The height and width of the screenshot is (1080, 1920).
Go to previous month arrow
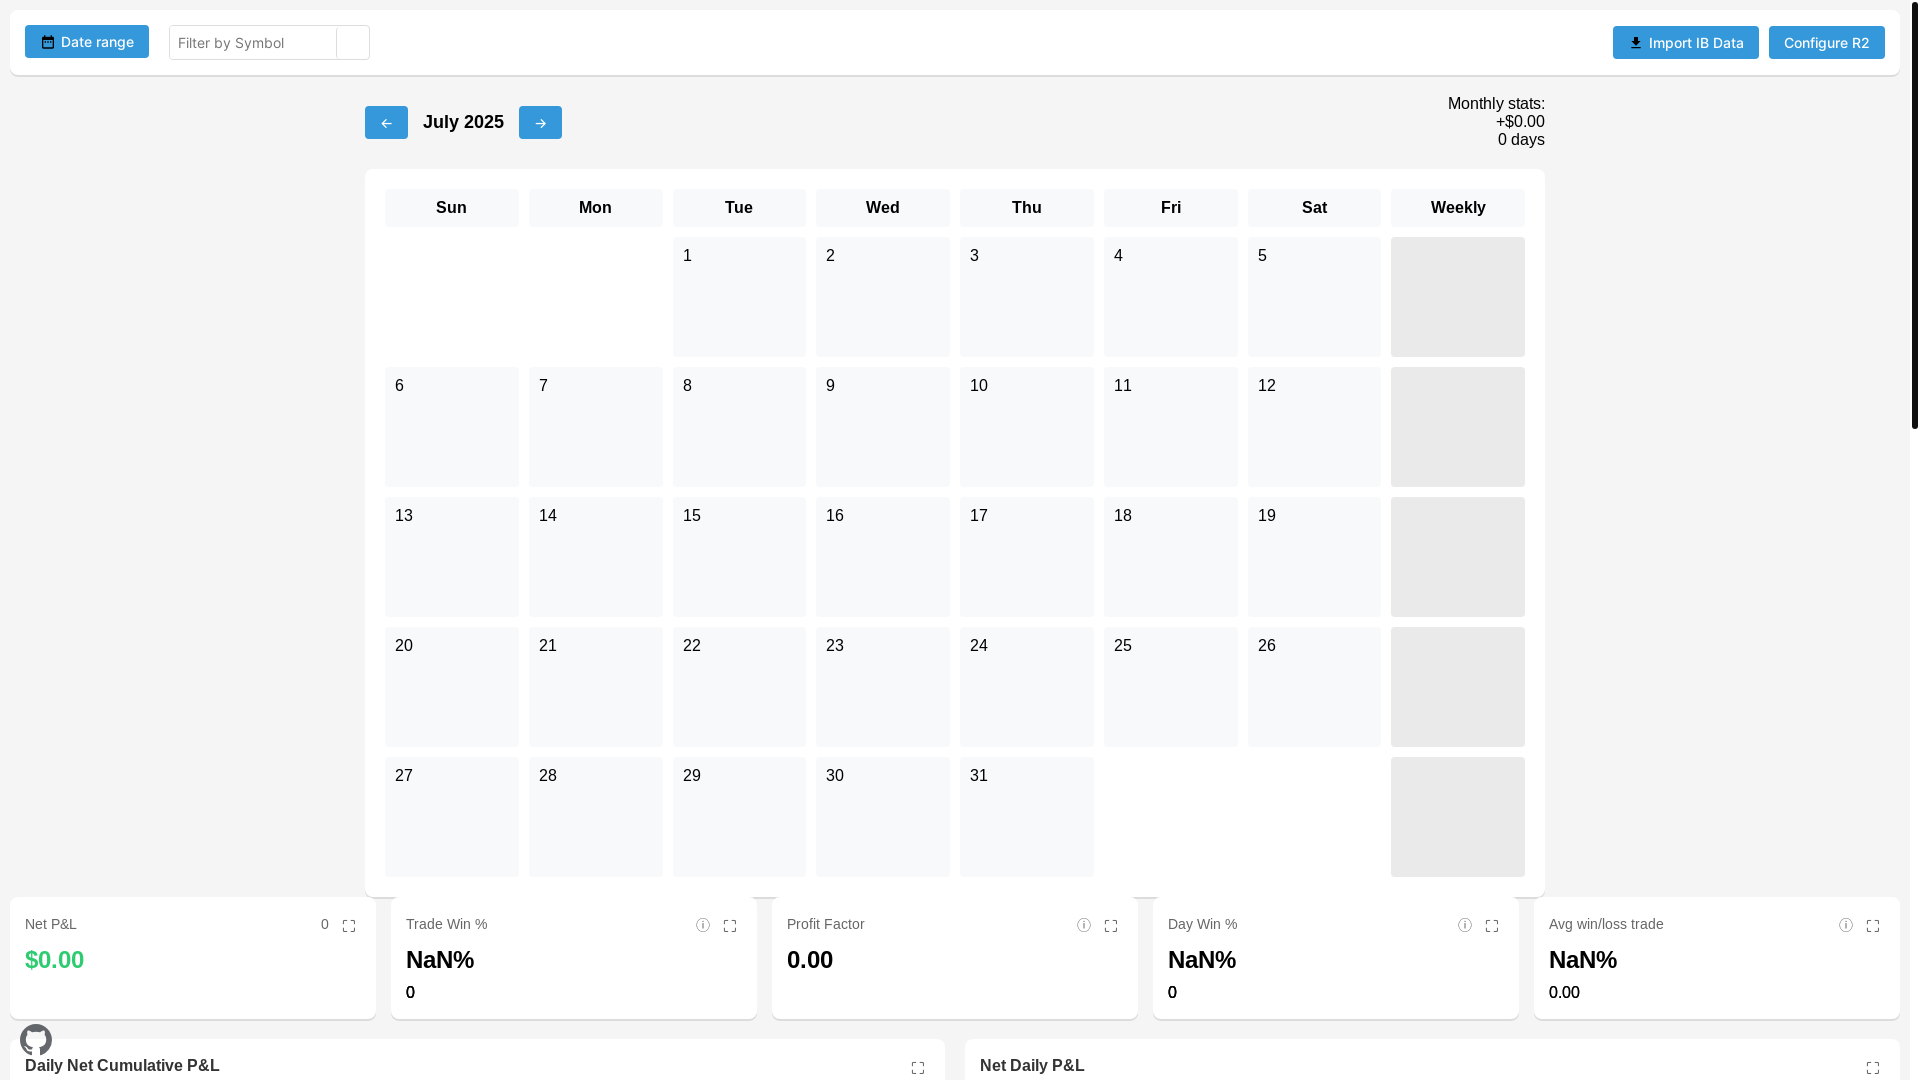[386, 123]
